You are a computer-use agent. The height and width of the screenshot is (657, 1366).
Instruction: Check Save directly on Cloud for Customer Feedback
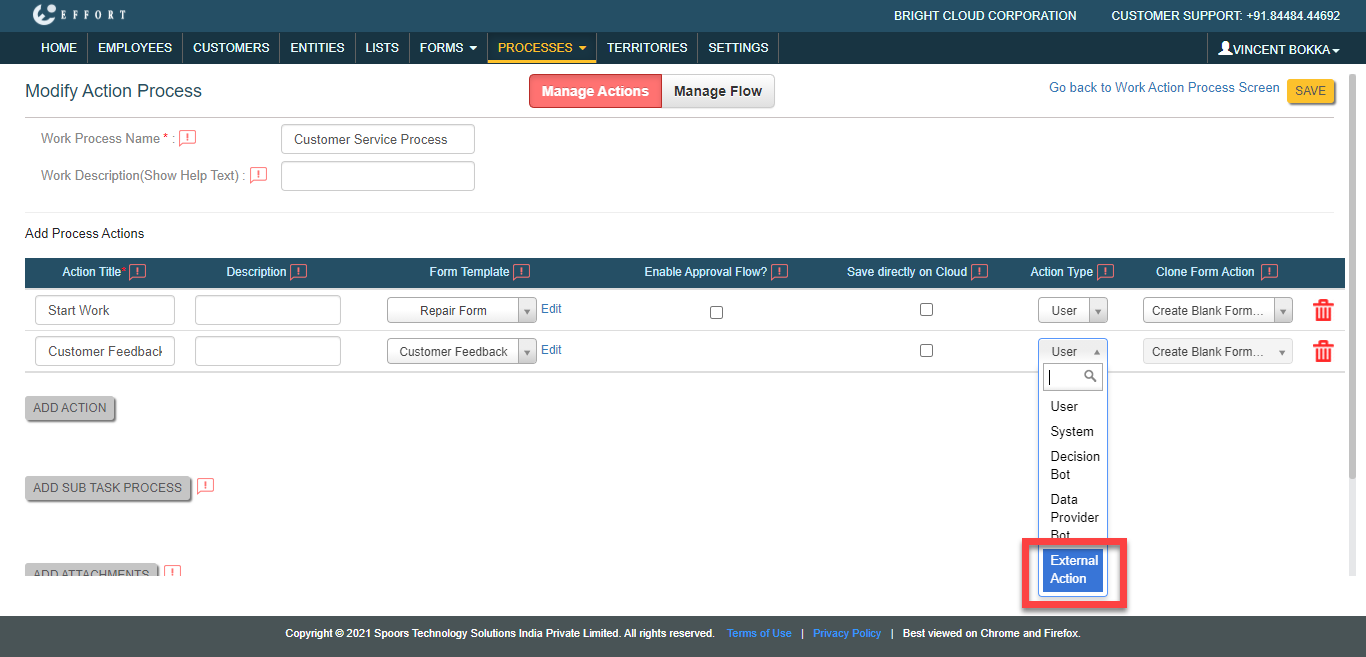(x=926, y=351)
